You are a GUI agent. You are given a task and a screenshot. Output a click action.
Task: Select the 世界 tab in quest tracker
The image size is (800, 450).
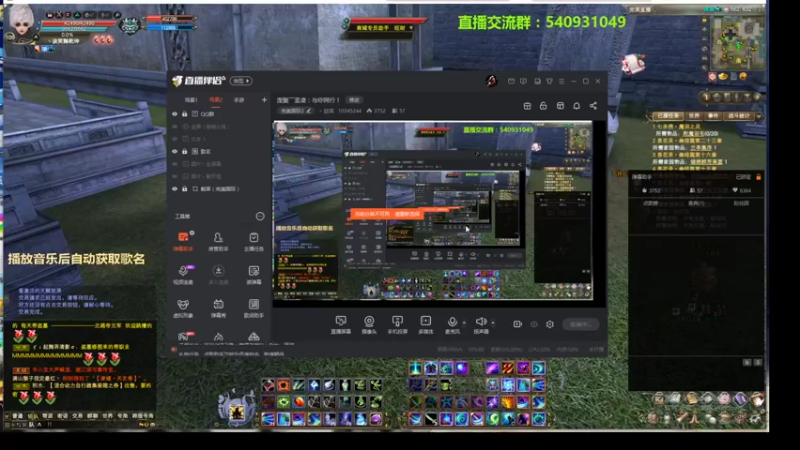[x=694, y=116]
